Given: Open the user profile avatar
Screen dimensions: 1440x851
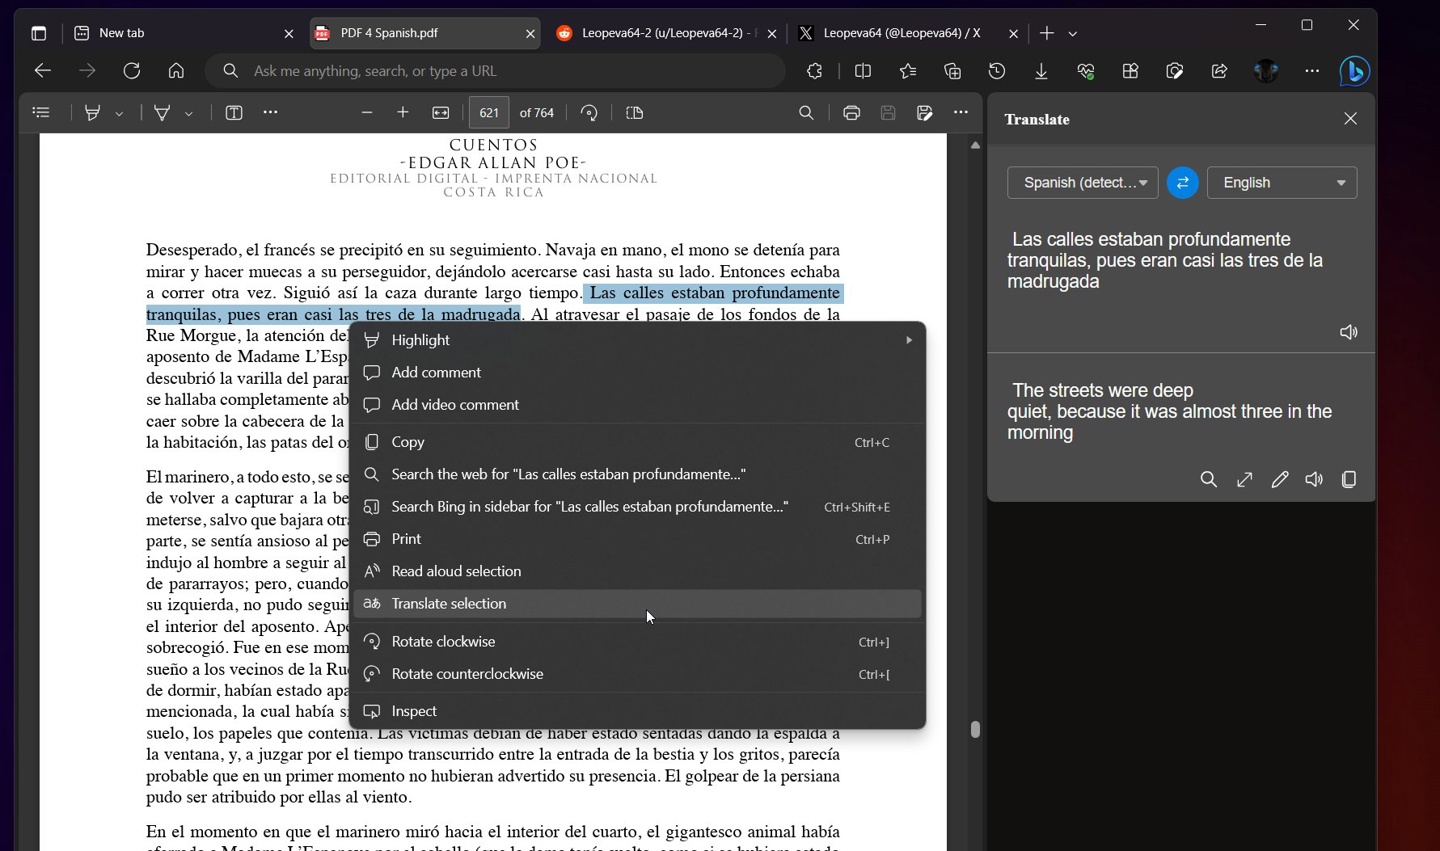Looking at the screenshot, I should 1267,71.
